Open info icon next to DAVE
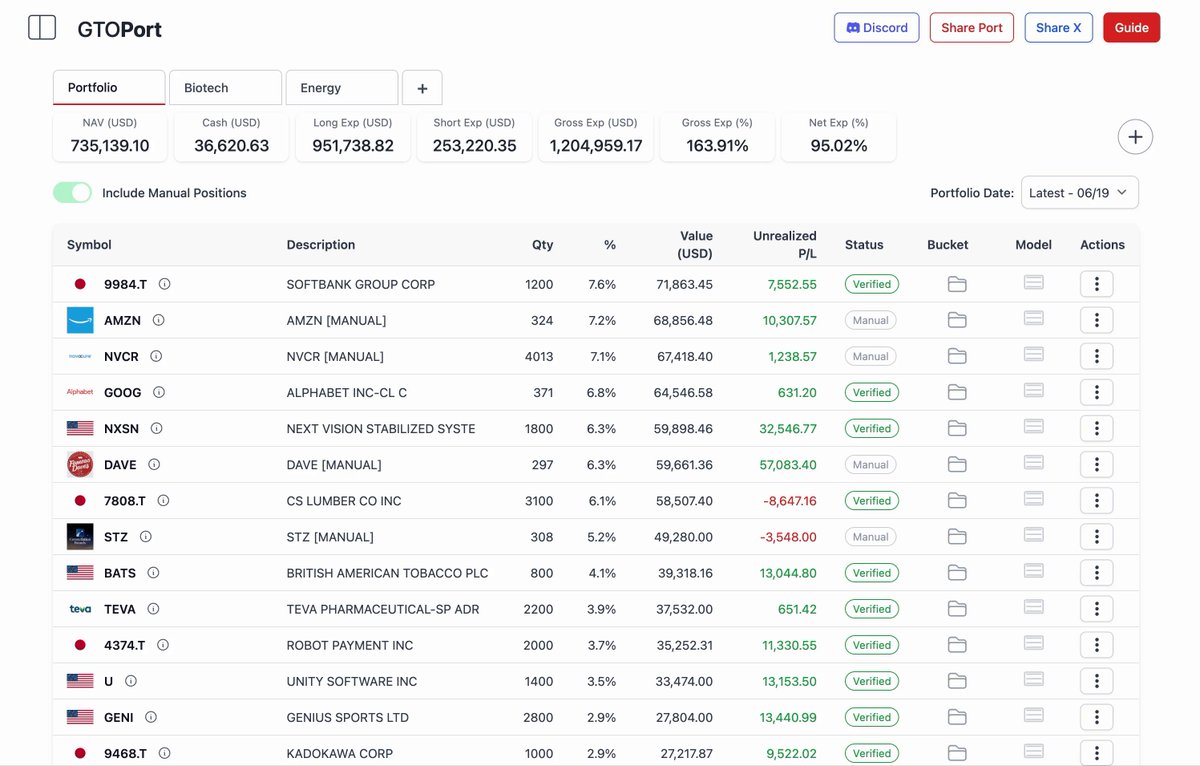The image size is (1200, 766). [x=154, y=464]
